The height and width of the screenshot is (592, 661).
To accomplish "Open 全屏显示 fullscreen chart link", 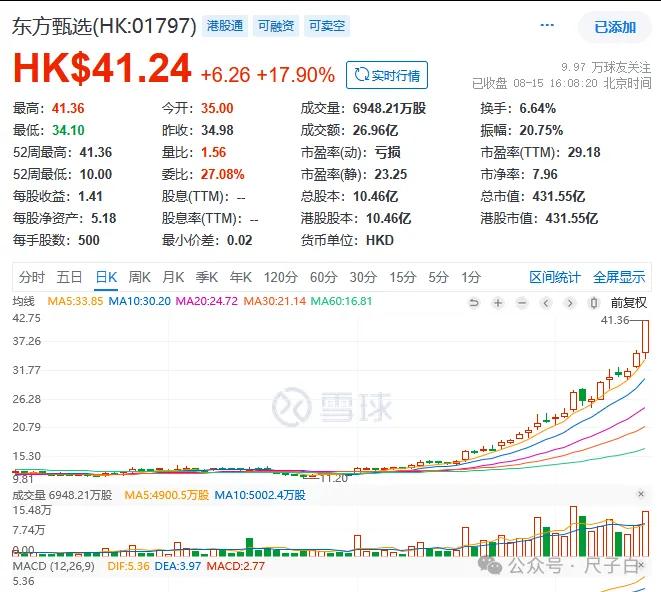I will 619,277.
